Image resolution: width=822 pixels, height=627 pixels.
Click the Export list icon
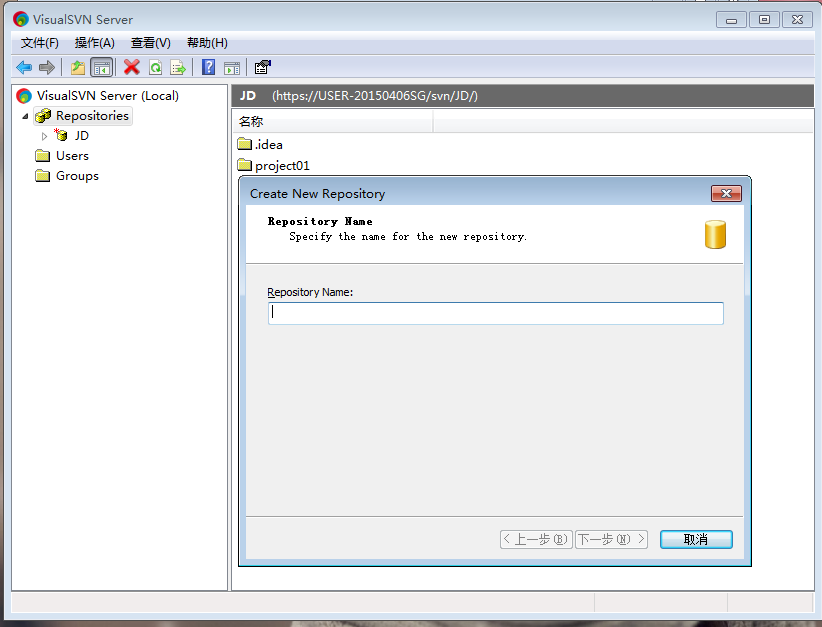point(178,67)
